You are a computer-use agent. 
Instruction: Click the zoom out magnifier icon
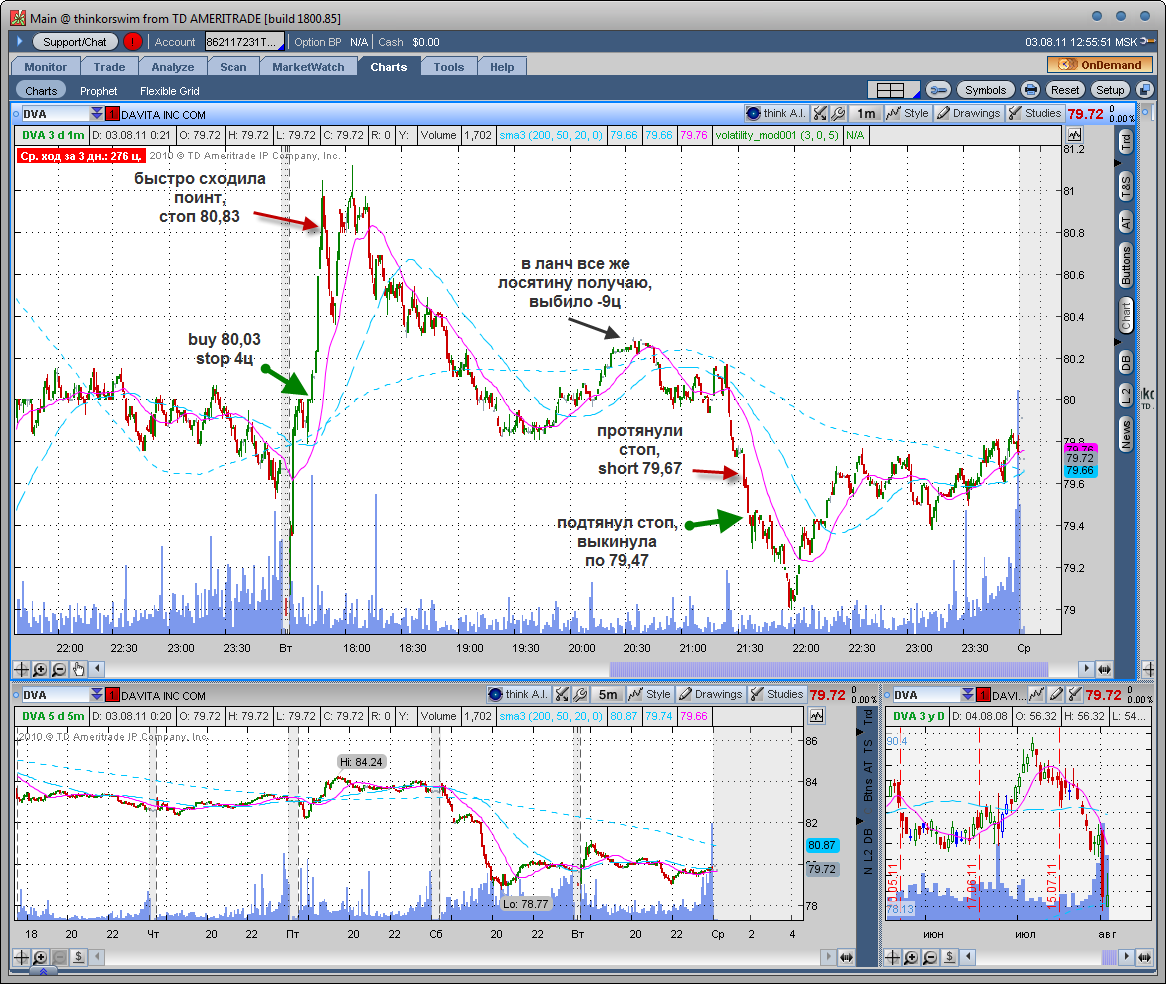coord(59,669)
